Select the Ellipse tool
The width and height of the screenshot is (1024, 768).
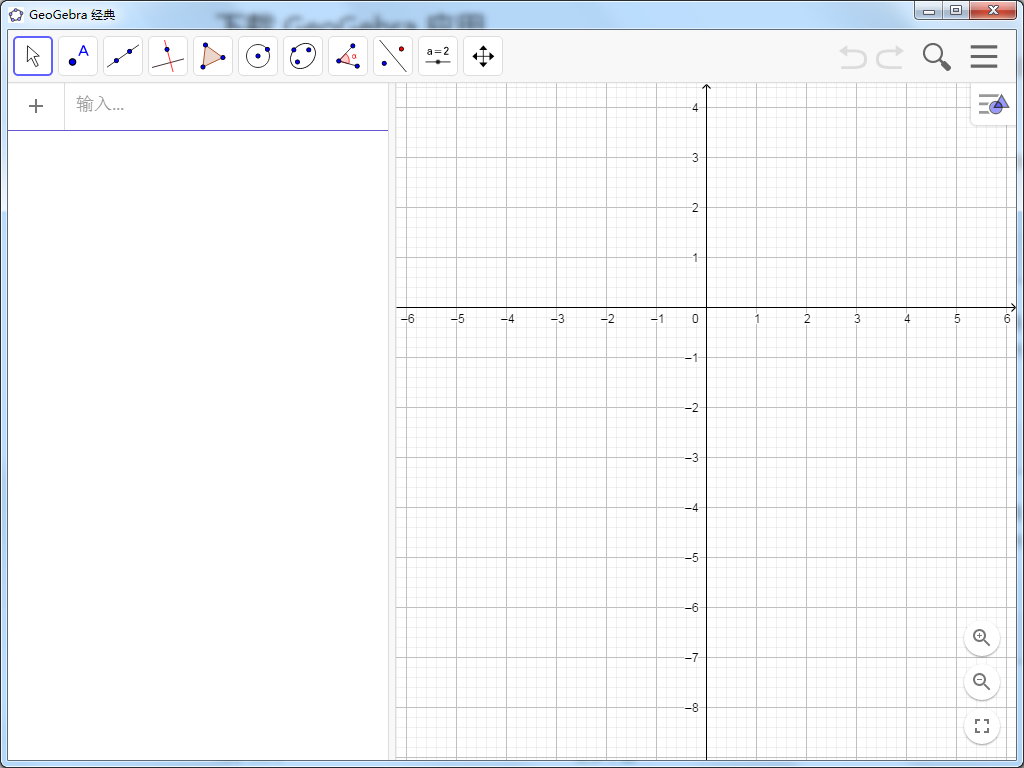(302, 56)
